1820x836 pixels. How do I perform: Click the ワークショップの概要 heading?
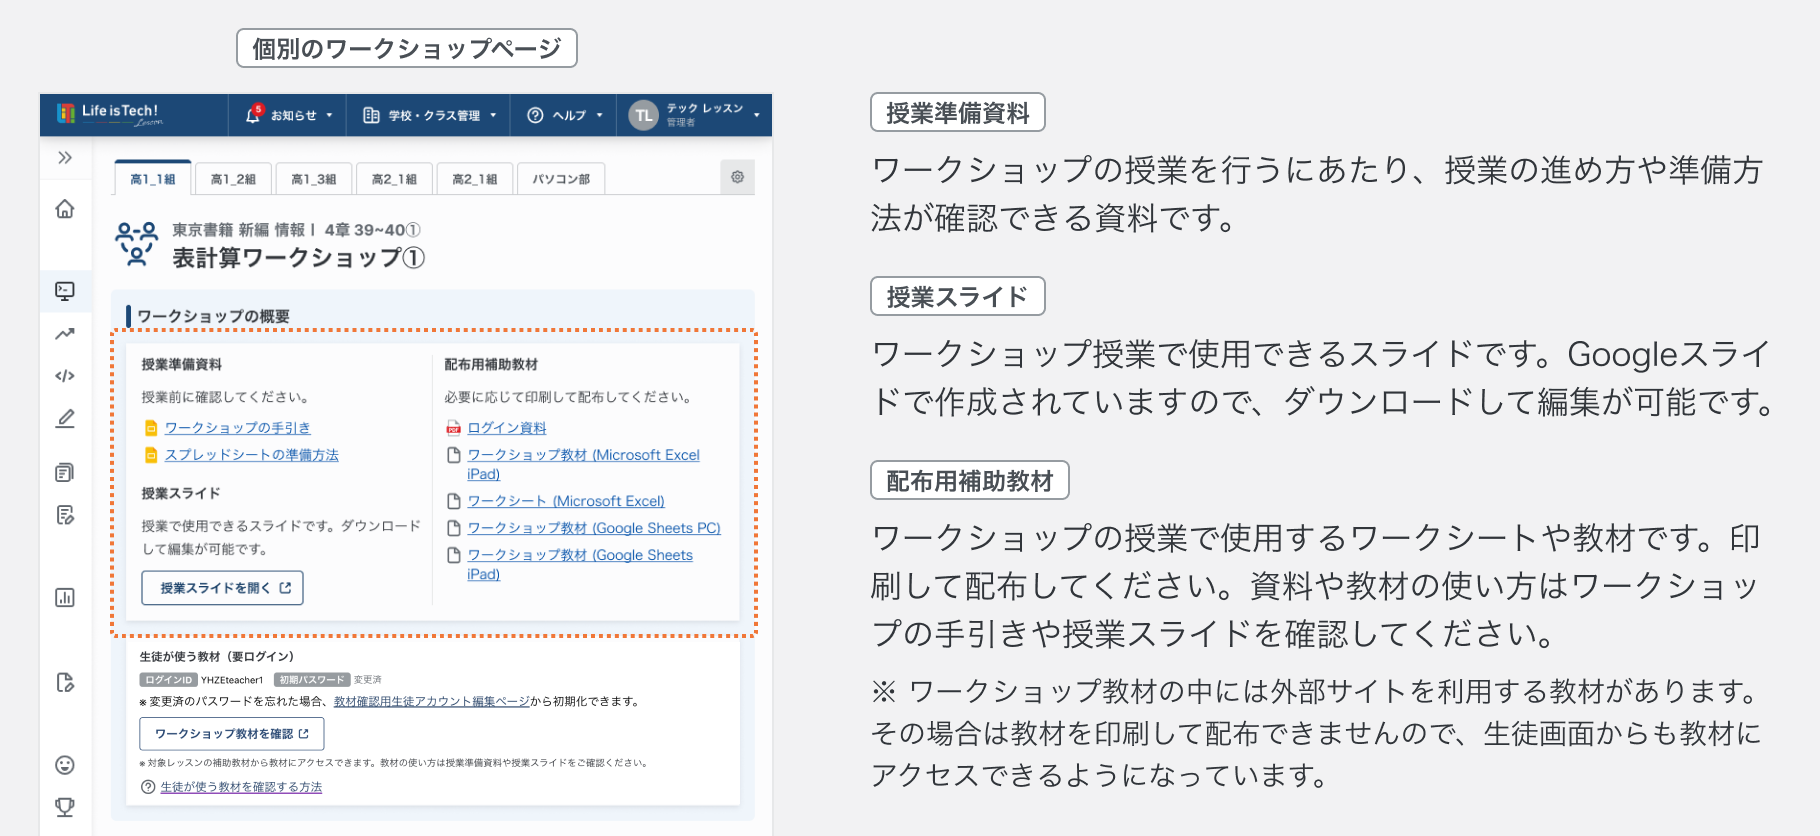coord(213,316)
